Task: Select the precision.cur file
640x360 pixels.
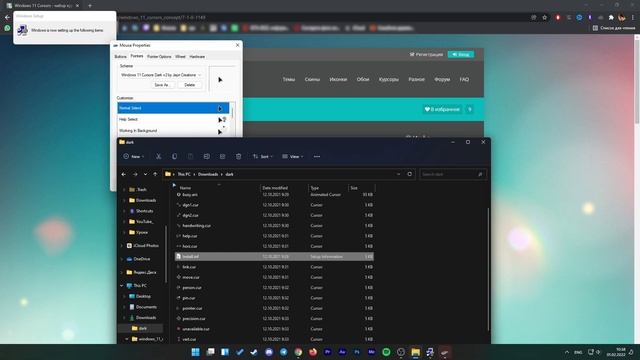Action: [x=274, y=318]
